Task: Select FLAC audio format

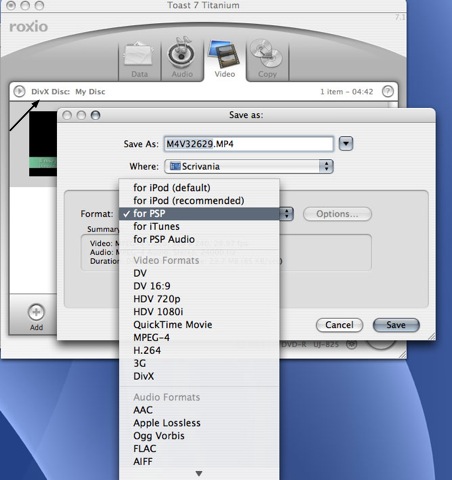Action: pos(199,449)
